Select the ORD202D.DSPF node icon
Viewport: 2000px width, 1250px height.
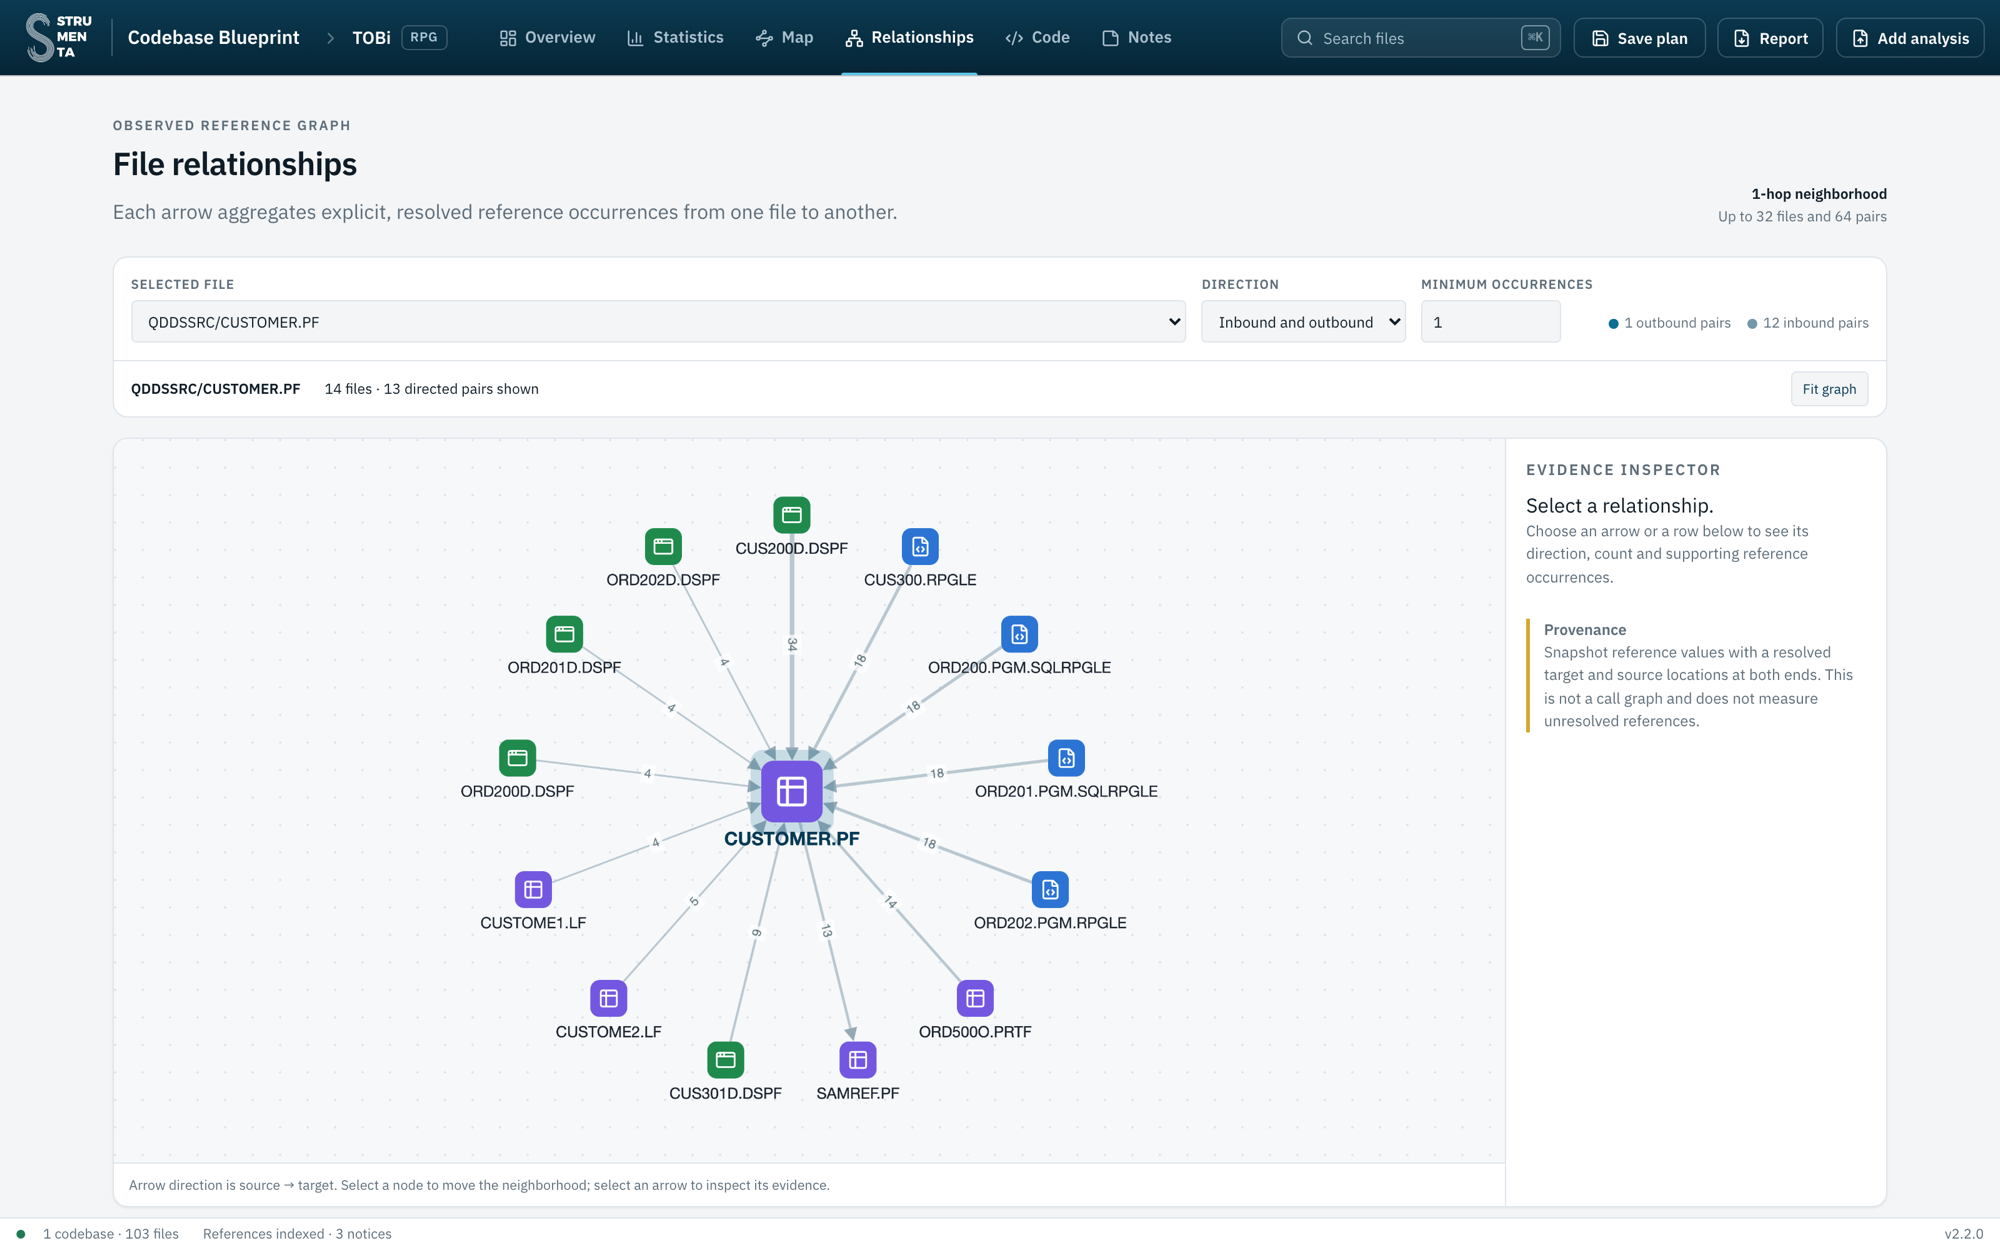tap(663, 546)
